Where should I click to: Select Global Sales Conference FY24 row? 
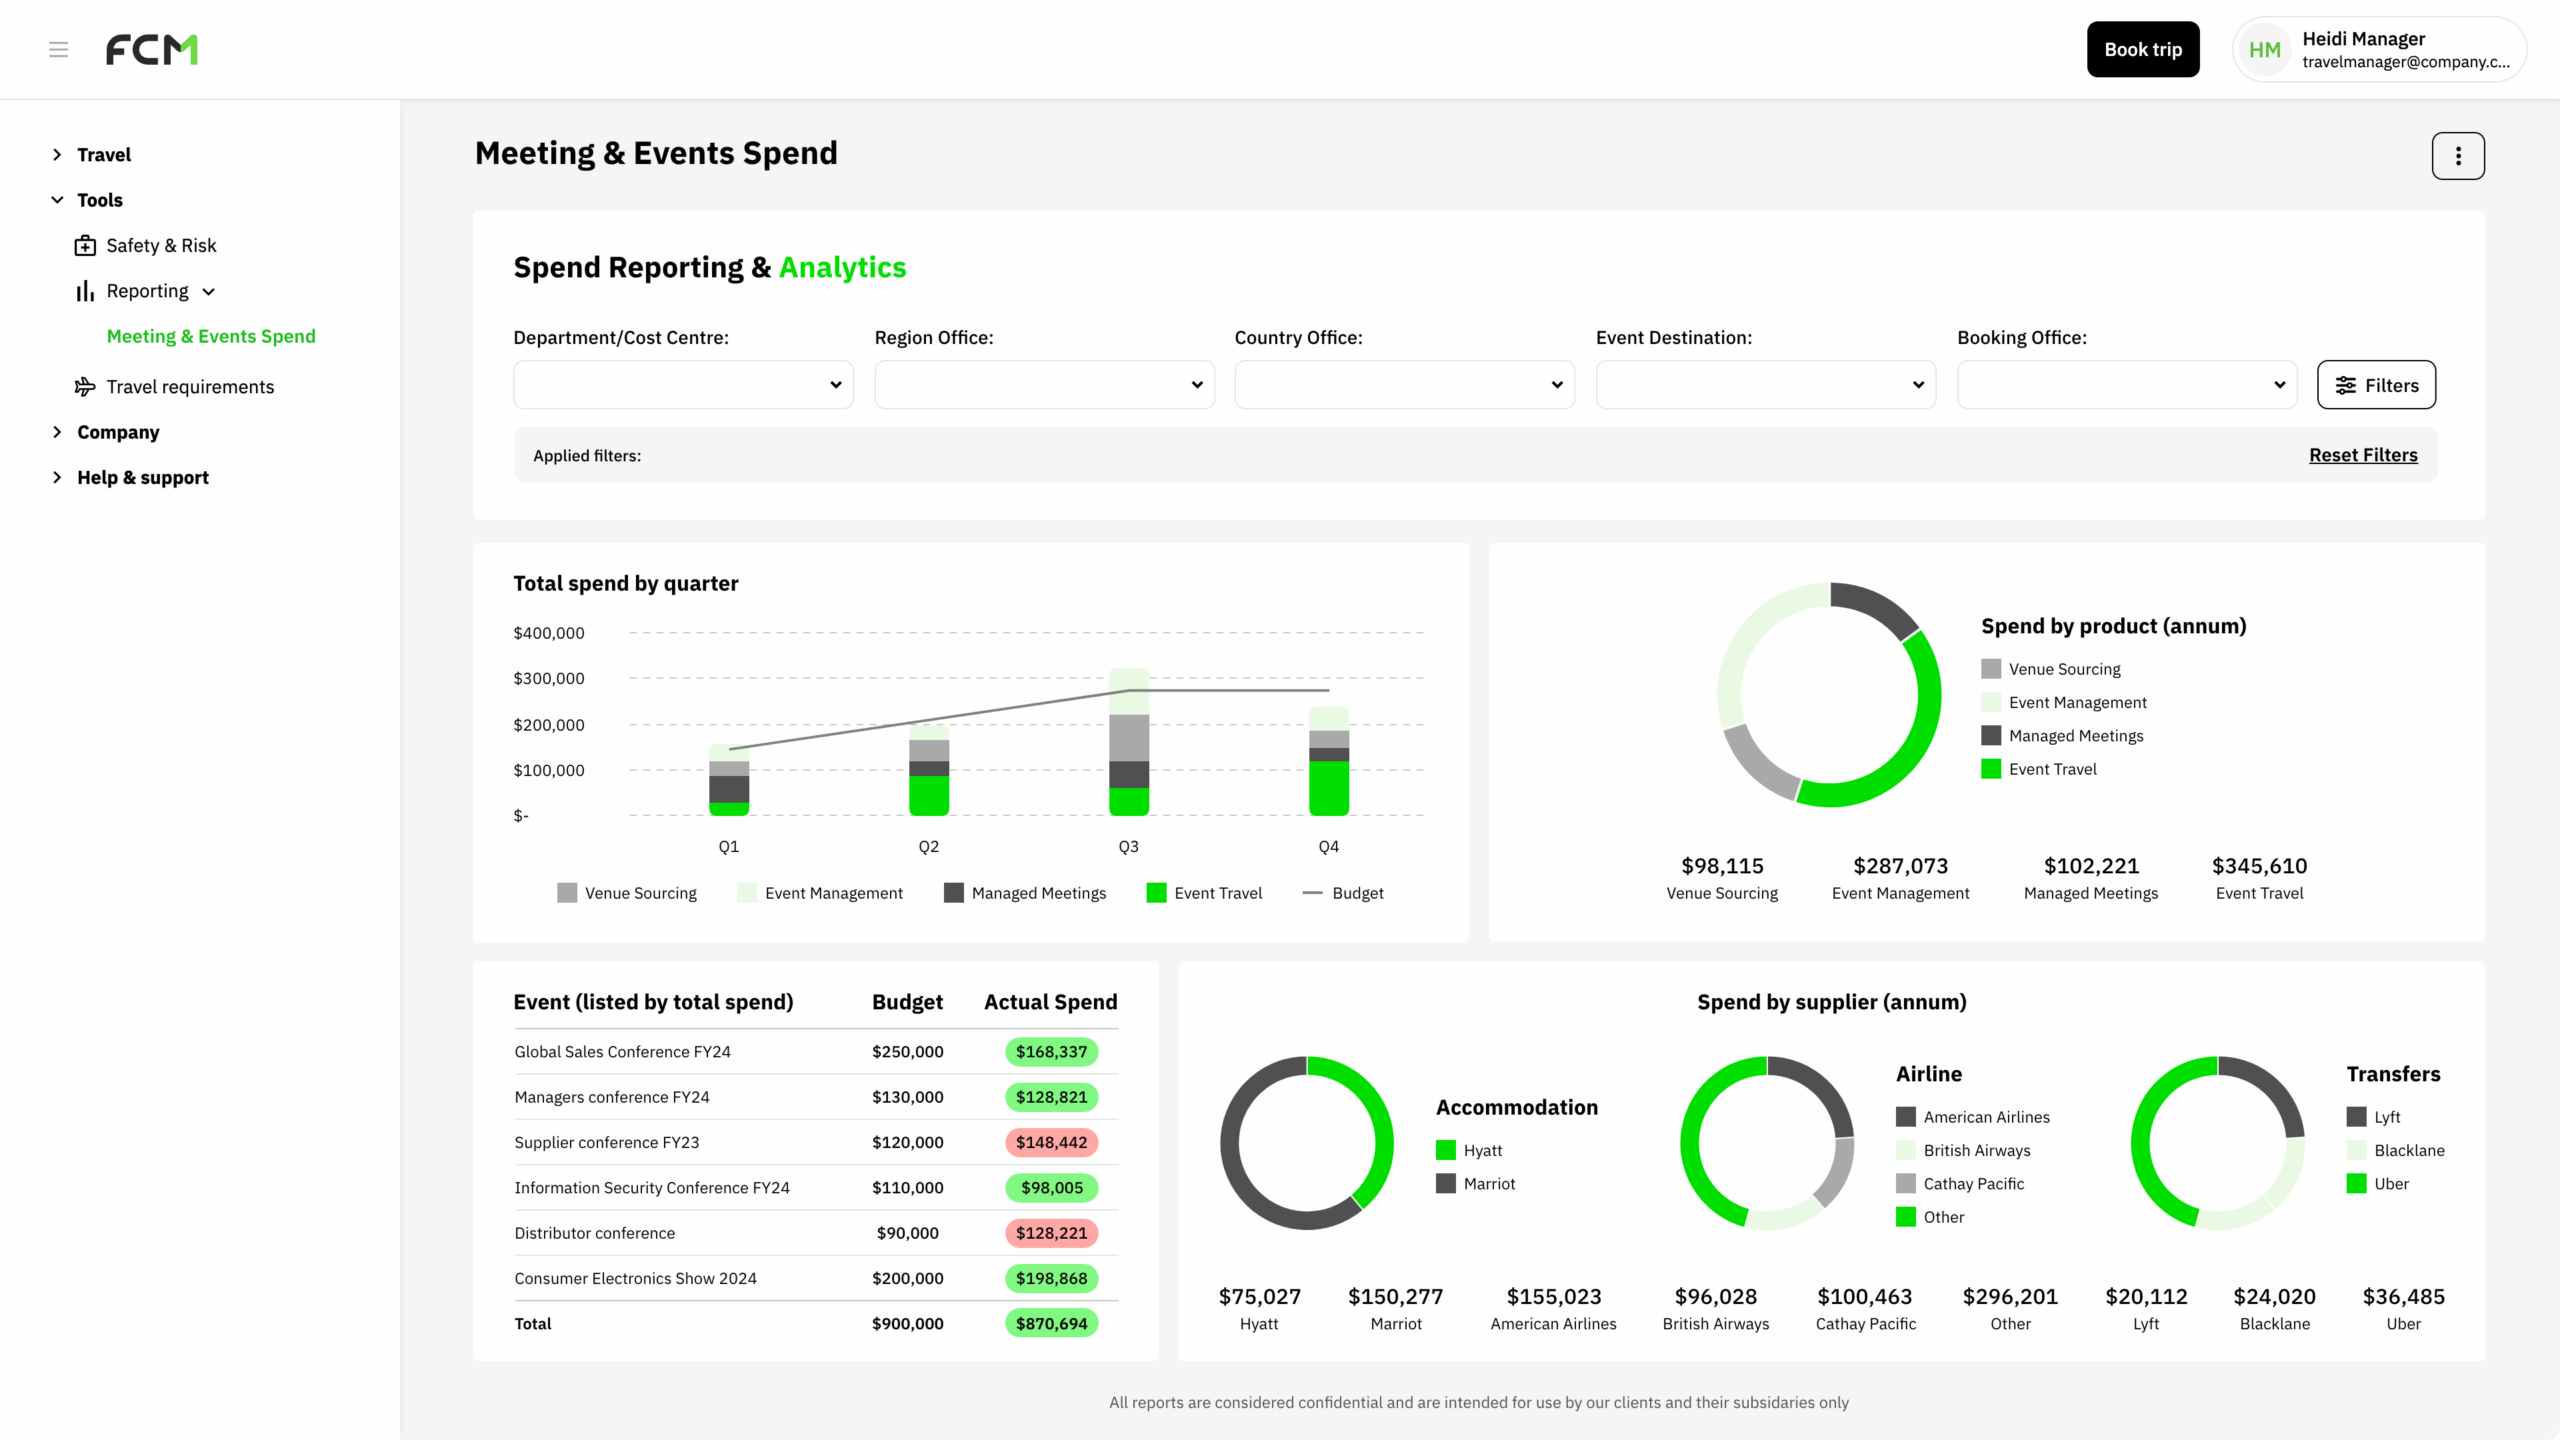pyautogui.click(x=816, y=1052)
